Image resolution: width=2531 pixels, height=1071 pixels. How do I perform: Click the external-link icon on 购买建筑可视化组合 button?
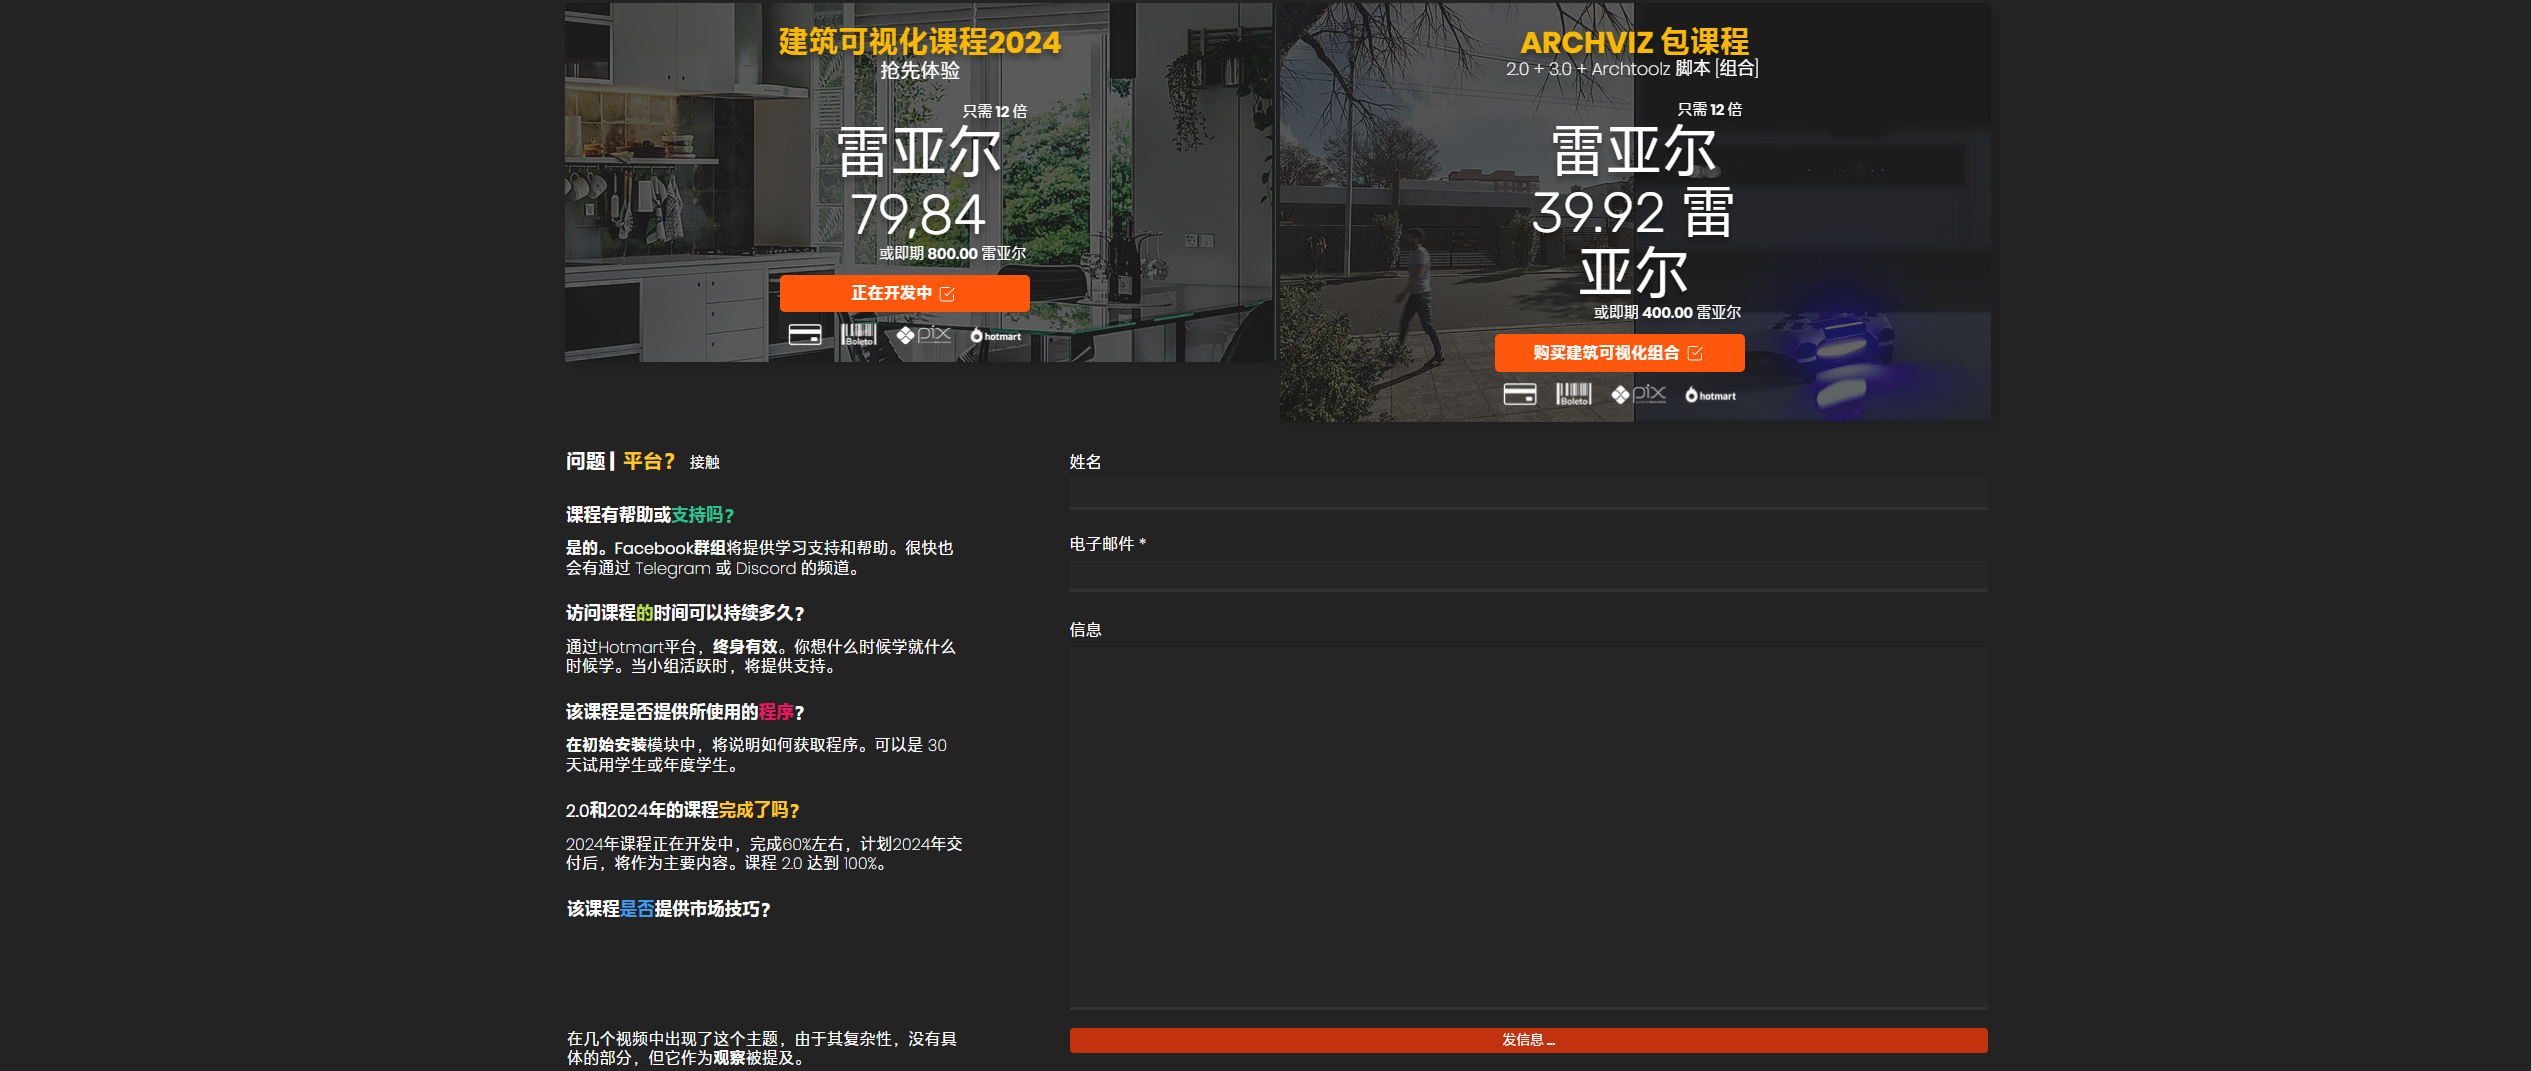pyautogui.click(x=1695, y=353)
